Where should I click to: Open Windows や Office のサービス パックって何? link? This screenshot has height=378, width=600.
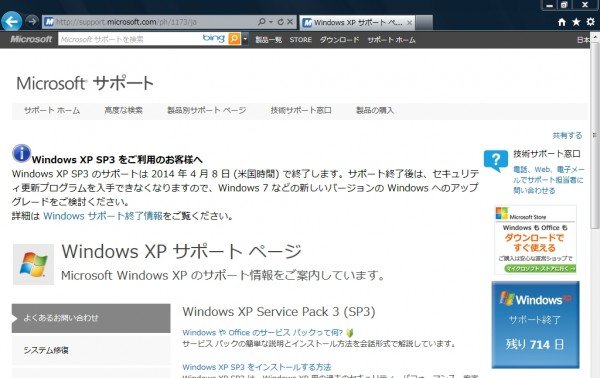pyautogui.click(x=262, y=332)
